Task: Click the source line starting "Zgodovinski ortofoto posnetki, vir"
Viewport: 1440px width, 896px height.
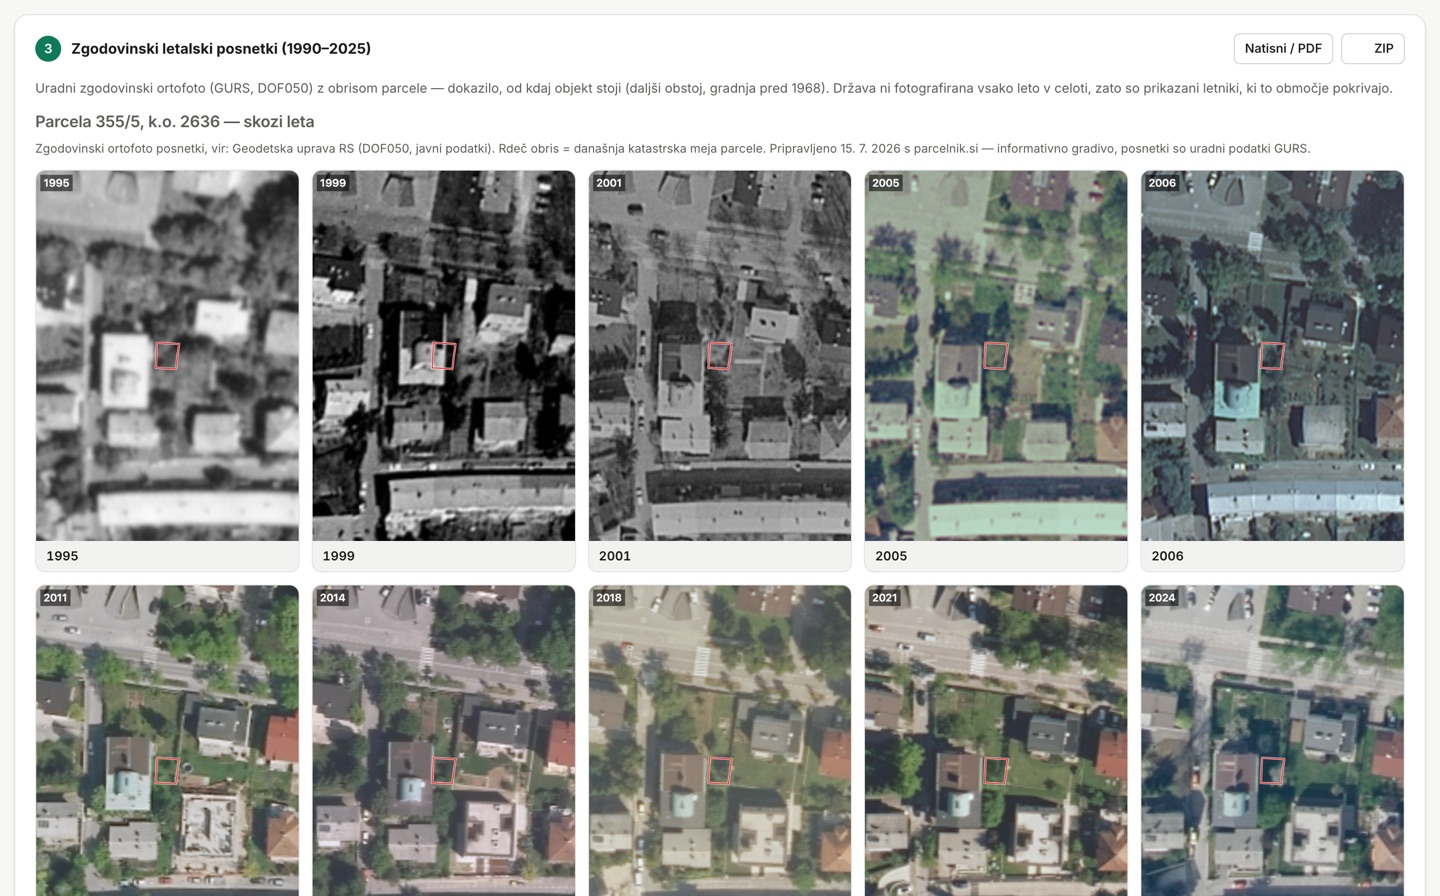Action: click(x=673, y=148)
